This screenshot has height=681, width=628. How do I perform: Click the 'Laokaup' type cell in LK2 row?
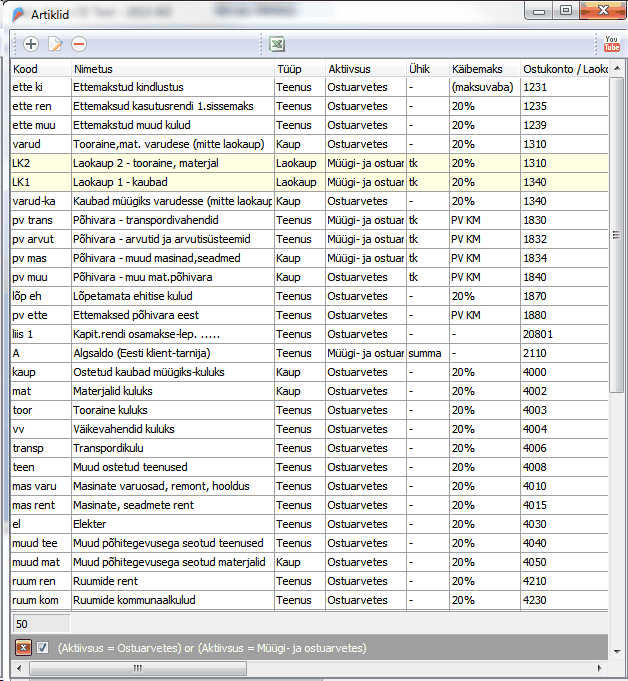[300, 163]
